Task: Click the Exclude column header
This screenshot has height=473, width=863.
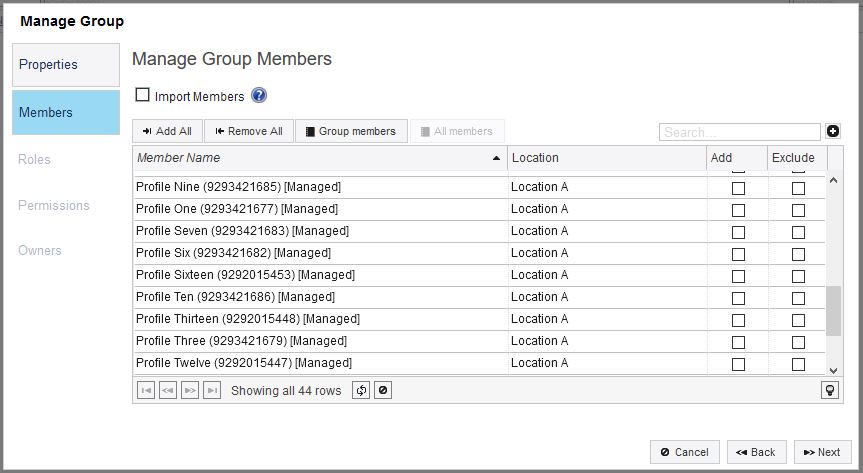Action: [x=797, y=158]
